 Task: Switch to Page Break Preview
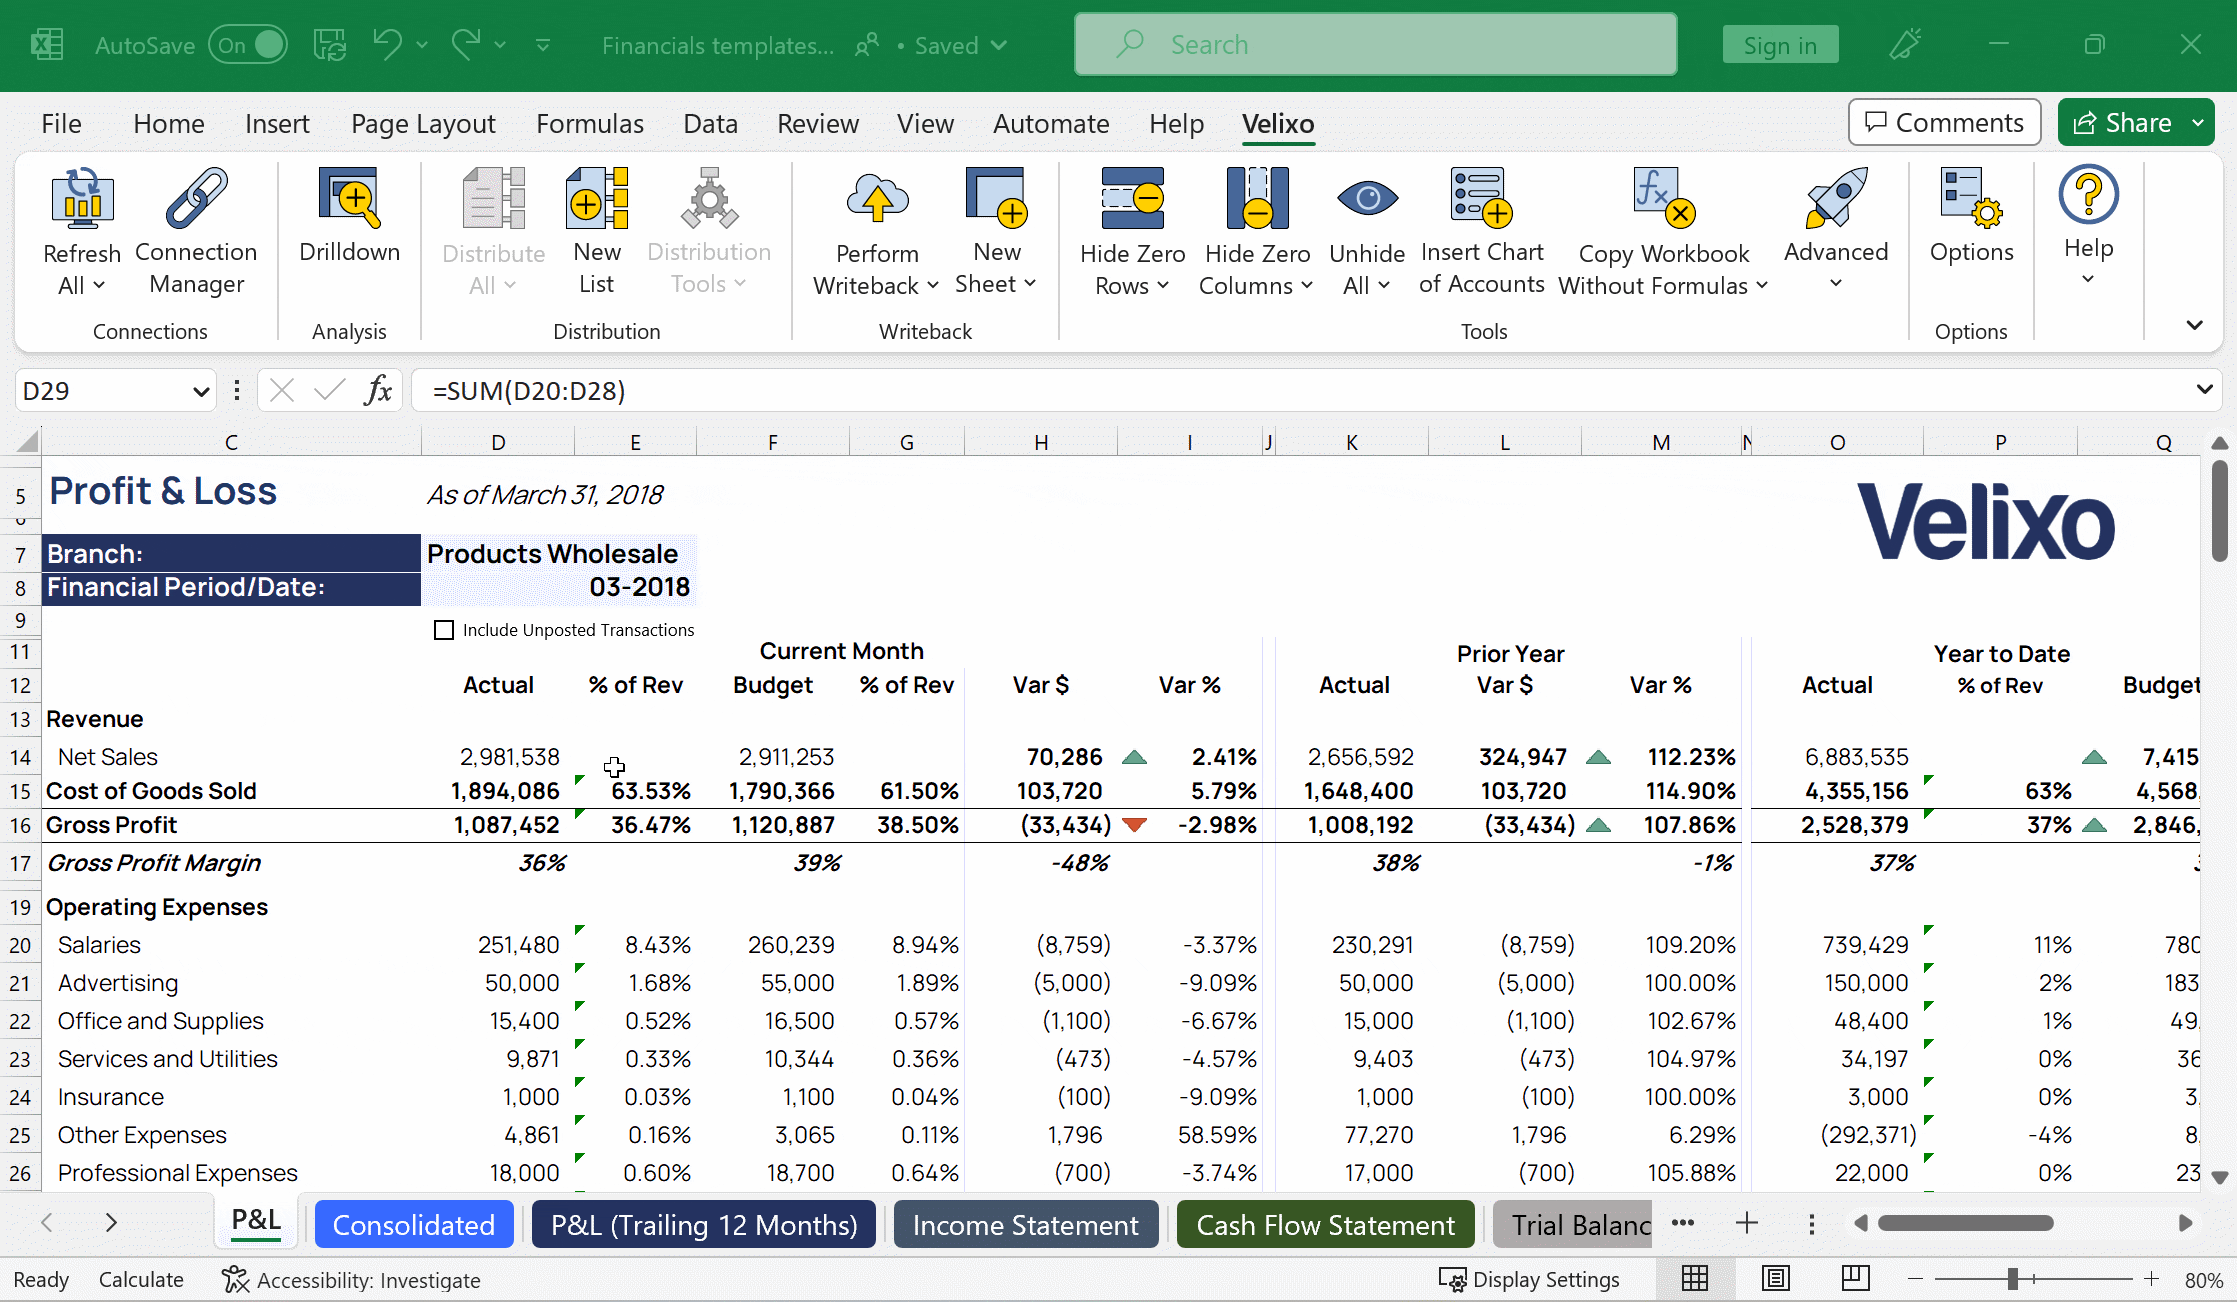tap(1856, 1279)
